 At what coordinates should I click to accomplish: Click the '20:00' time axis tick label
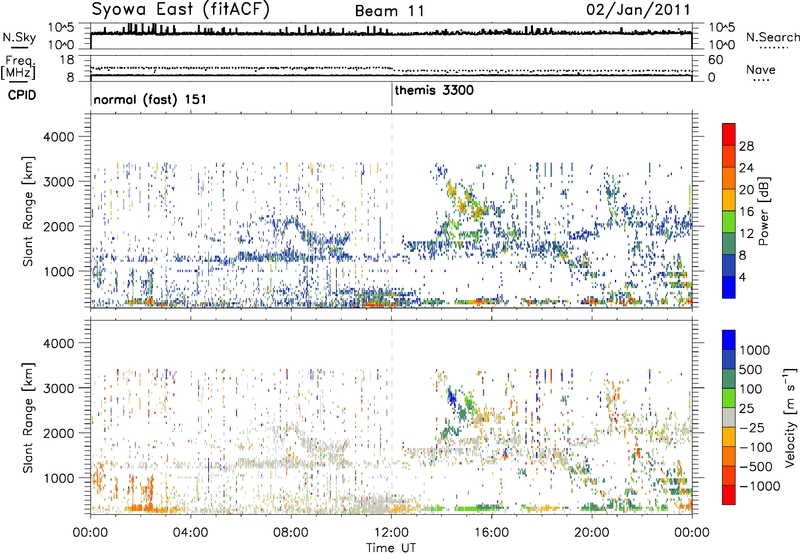[x=592, y=533]
